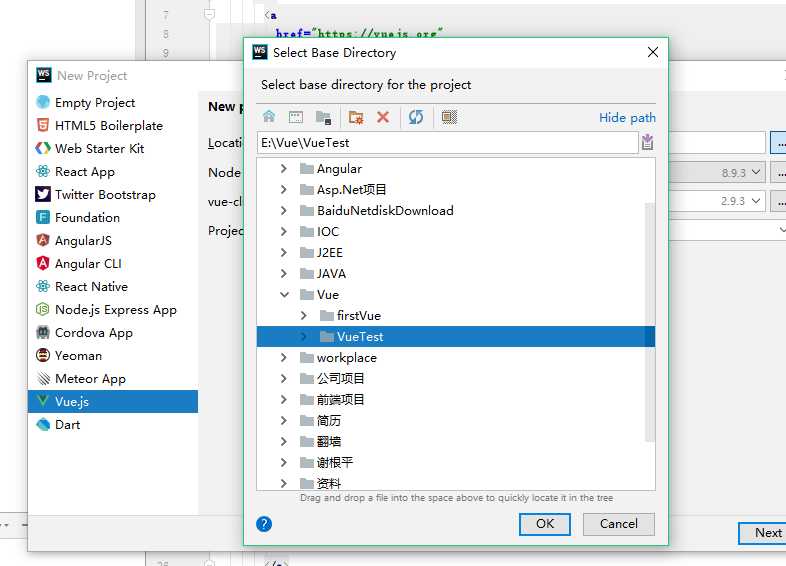
Task: Click browse button beside Location field
Action: [778, 143]
